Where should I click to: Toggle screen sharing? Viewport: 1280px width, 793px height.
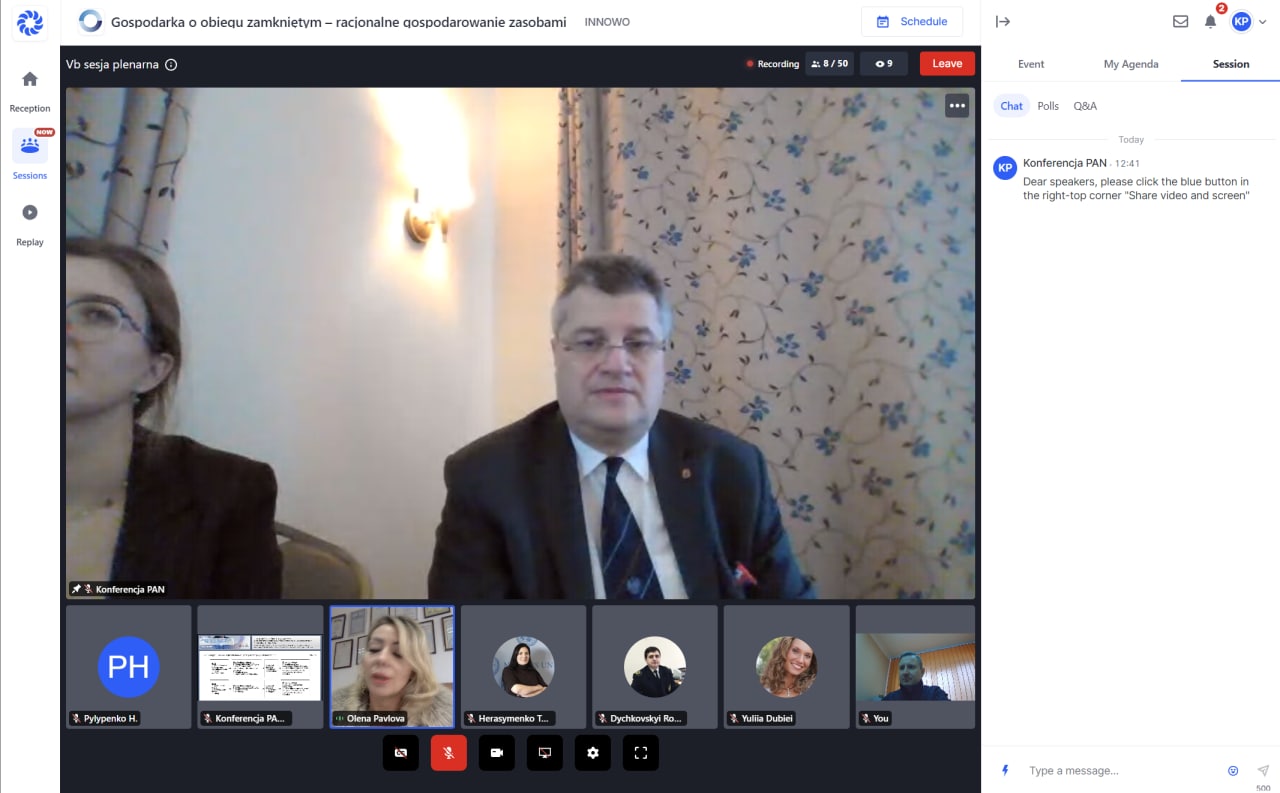[x=545, y=753]
